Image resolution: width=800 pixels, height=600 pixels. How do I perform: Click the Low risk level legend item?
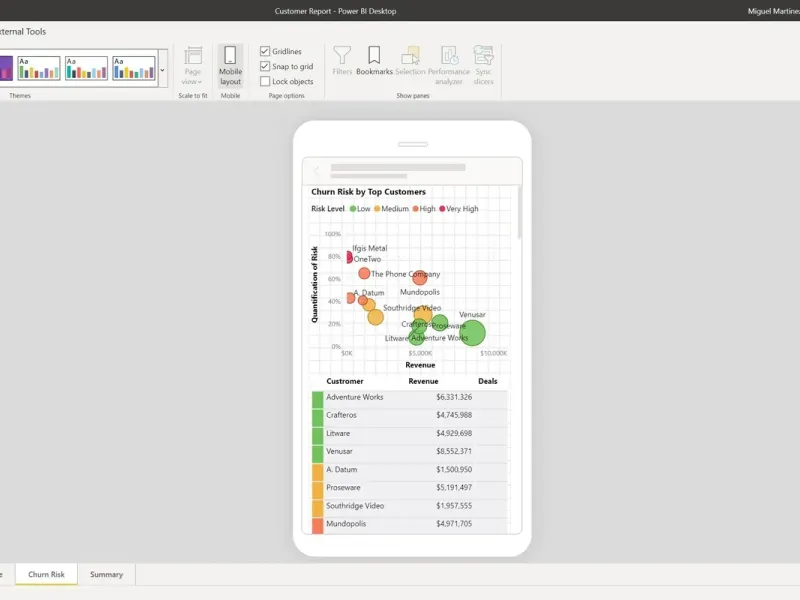click(360, 209)
